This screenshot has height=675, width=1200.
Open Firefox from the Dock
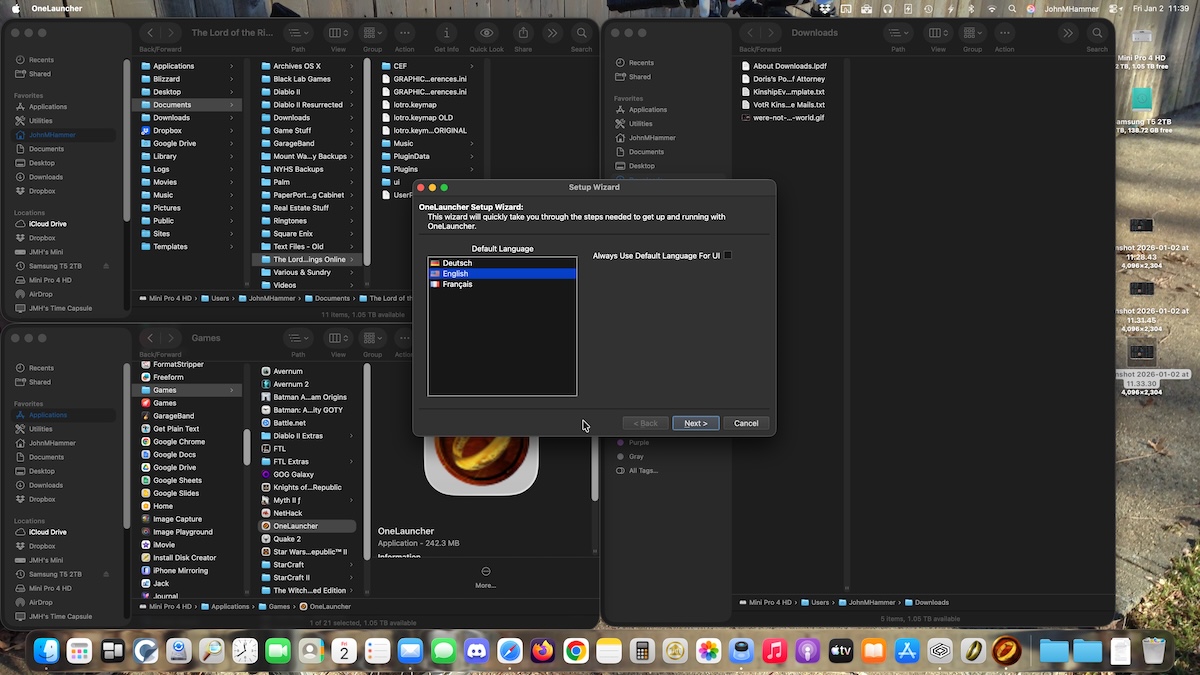coord(542,652)
